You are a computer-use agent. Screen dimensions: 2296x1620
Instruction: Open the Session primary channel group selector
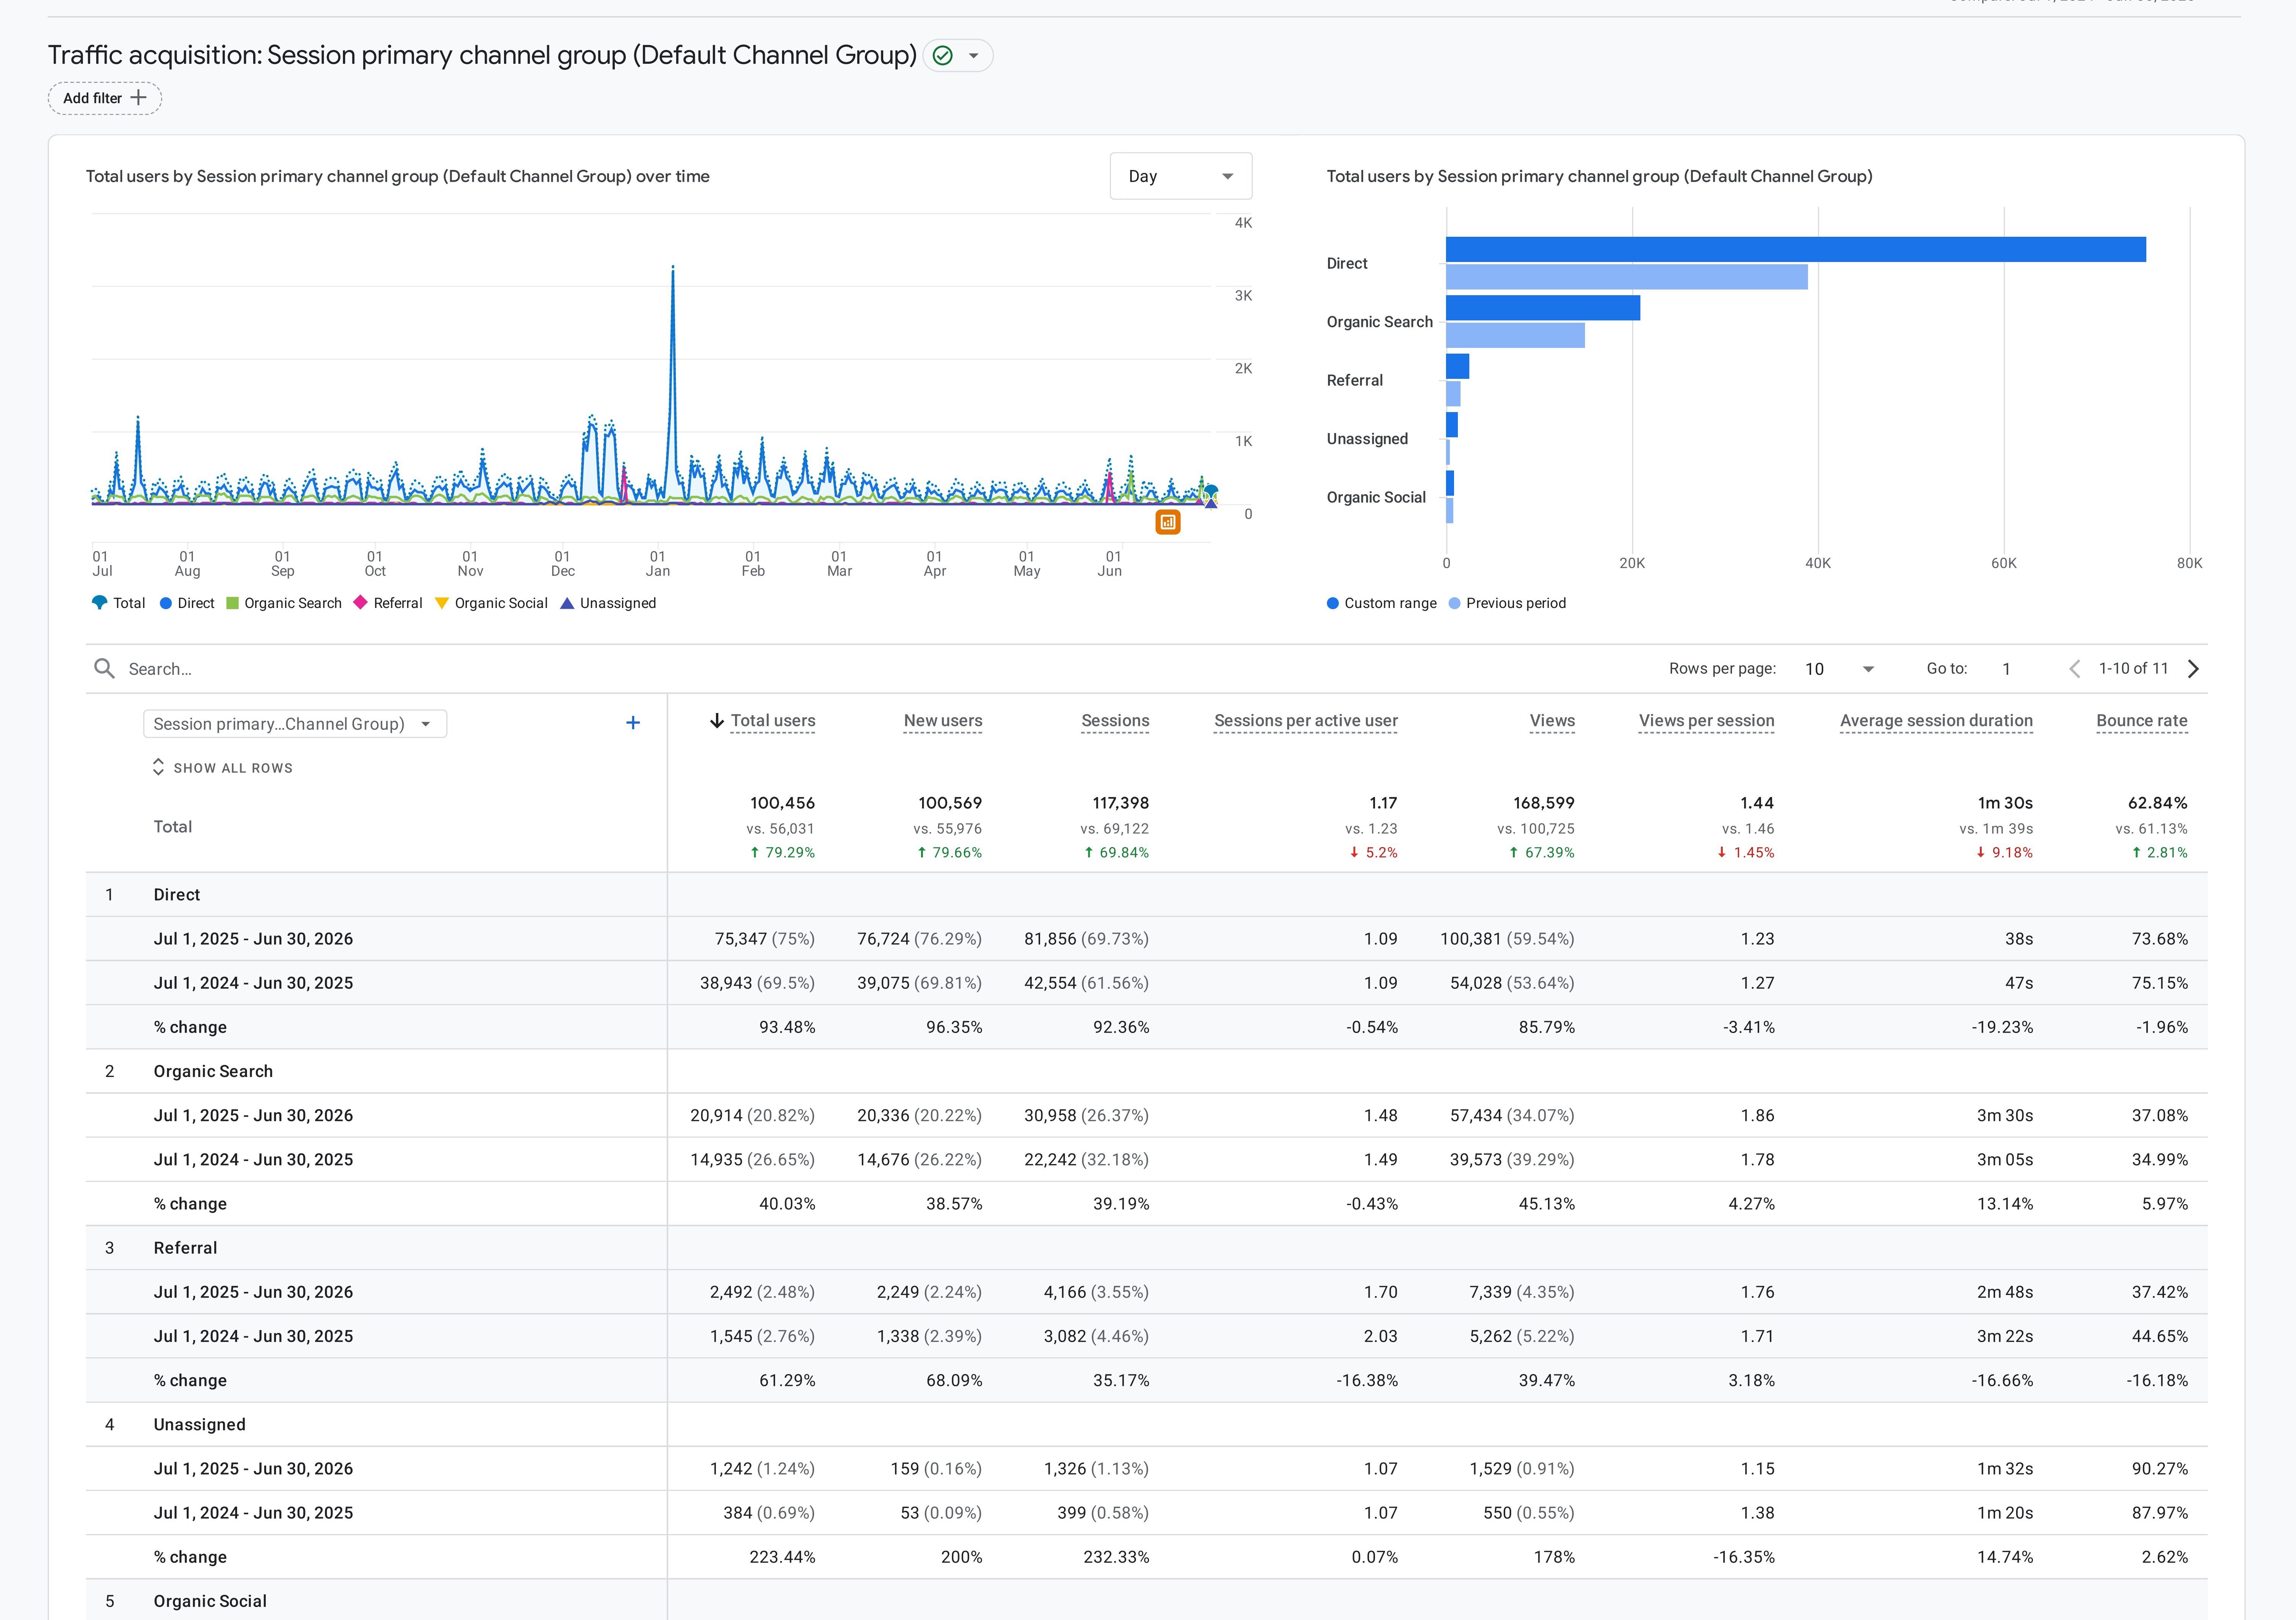pos(295,724)
